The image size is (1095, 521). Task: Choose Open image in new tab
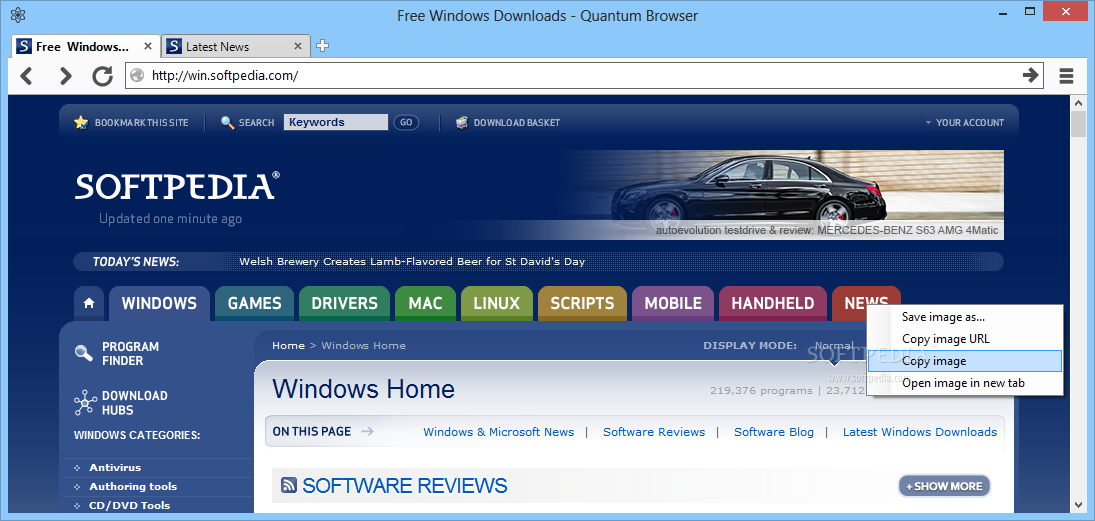pyautogui.click(x=965, y=383)
